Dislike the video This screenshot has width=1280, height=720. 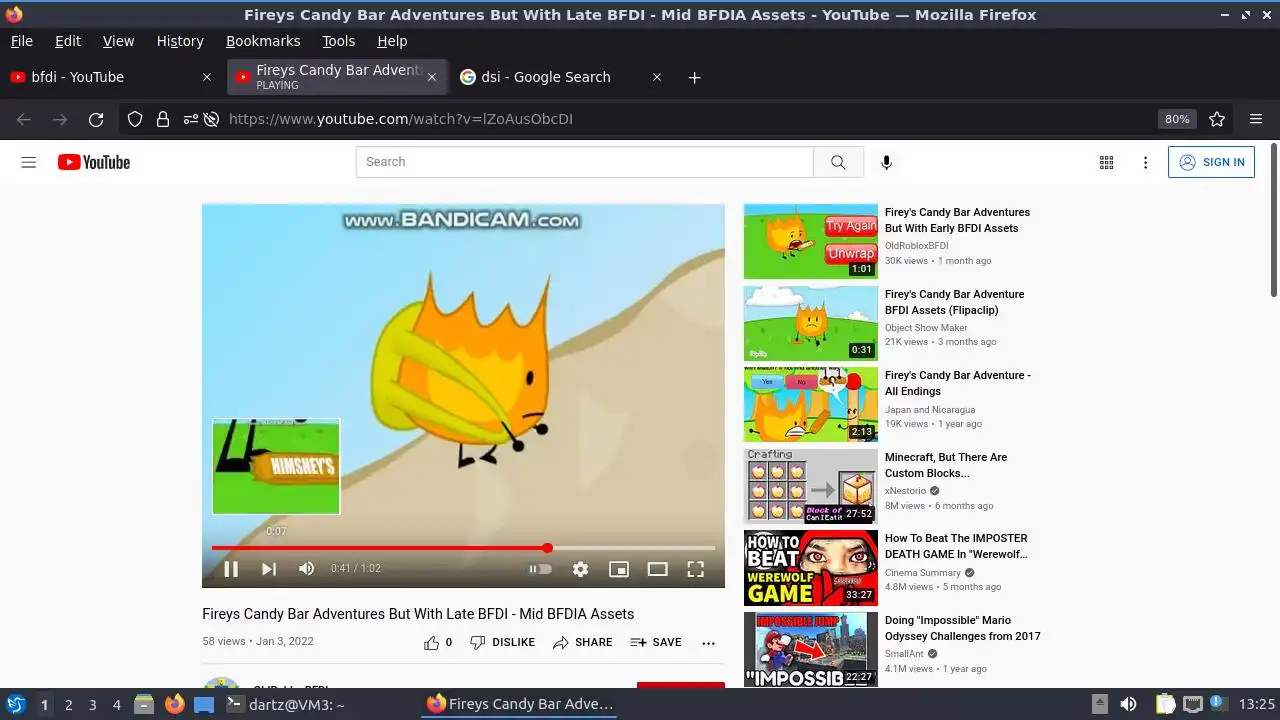tap(502, 643)
